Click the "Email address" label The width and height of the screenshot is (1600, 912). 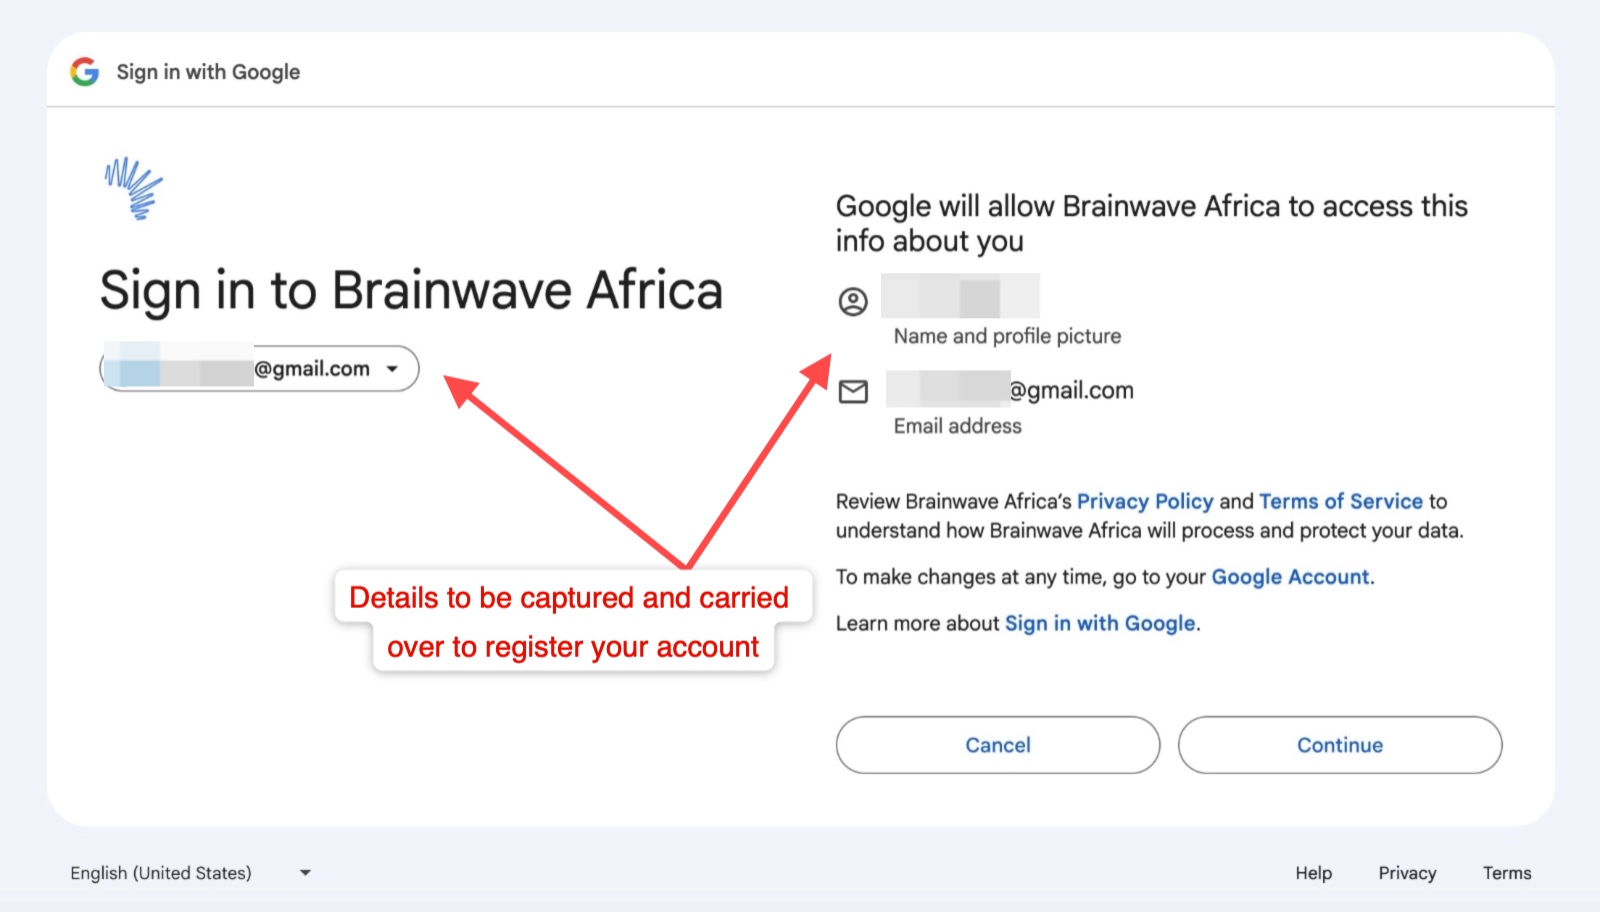[x=957, y=426]
